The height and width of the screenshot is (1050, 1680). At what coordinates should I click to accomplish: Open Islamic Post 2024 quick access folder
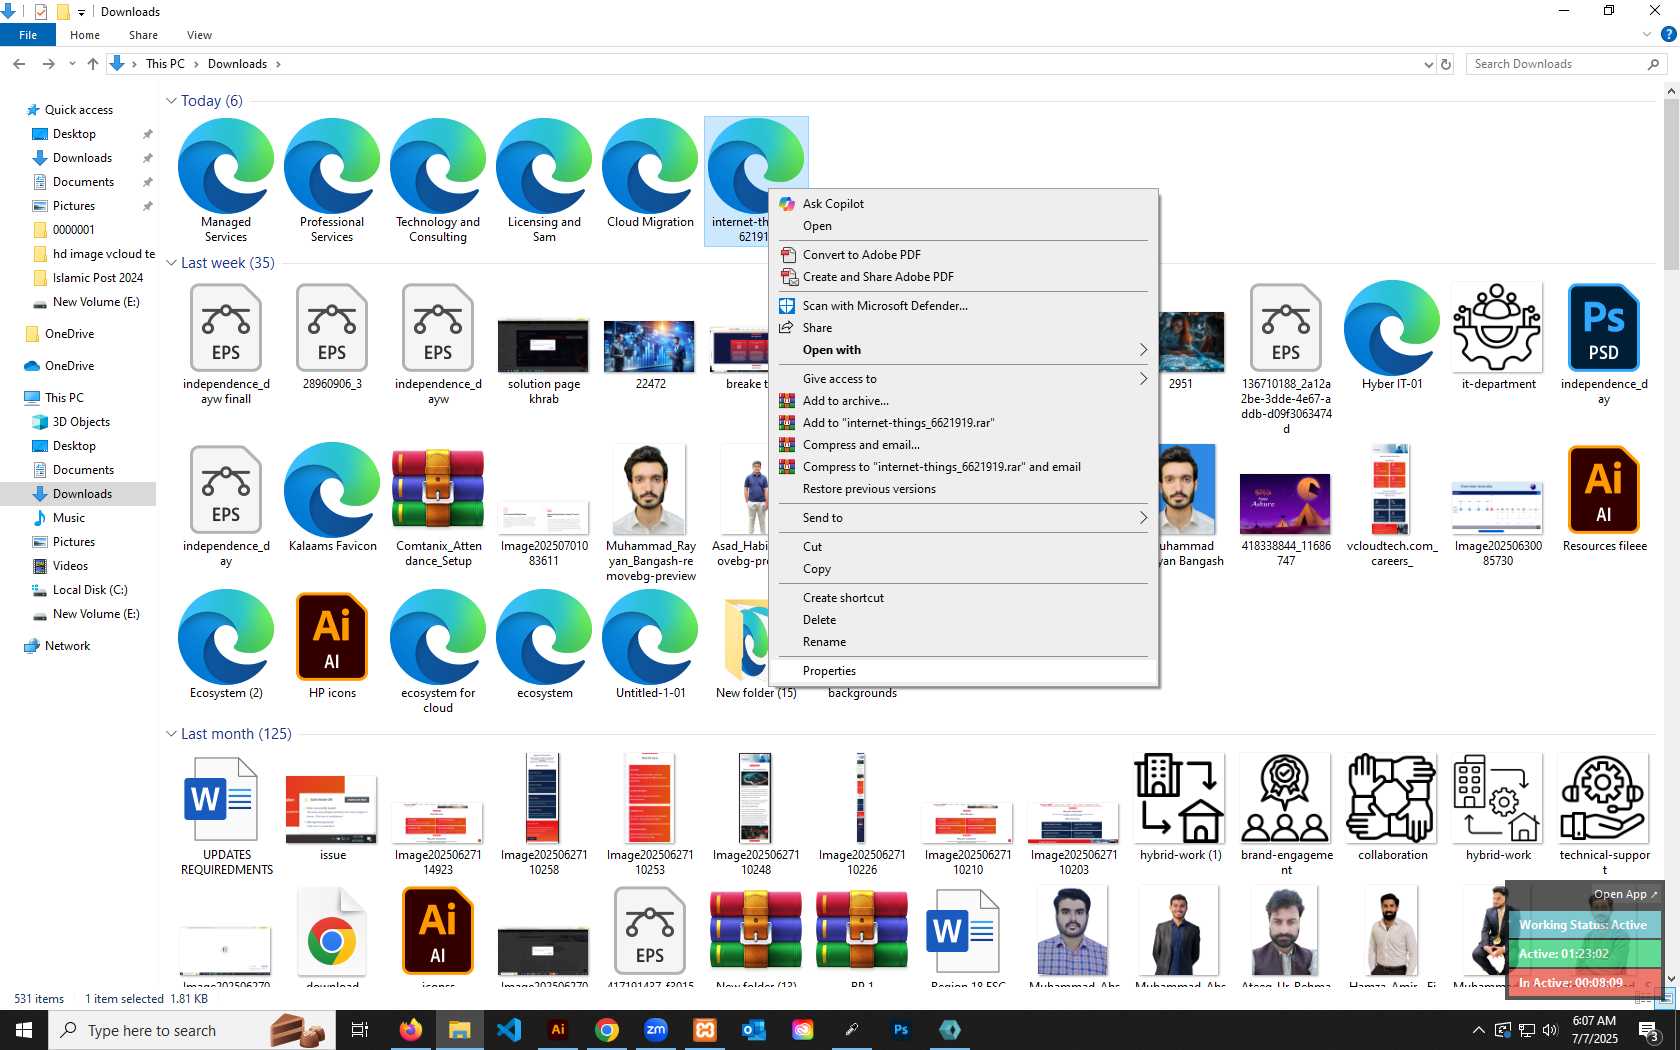tap(98, 278)
